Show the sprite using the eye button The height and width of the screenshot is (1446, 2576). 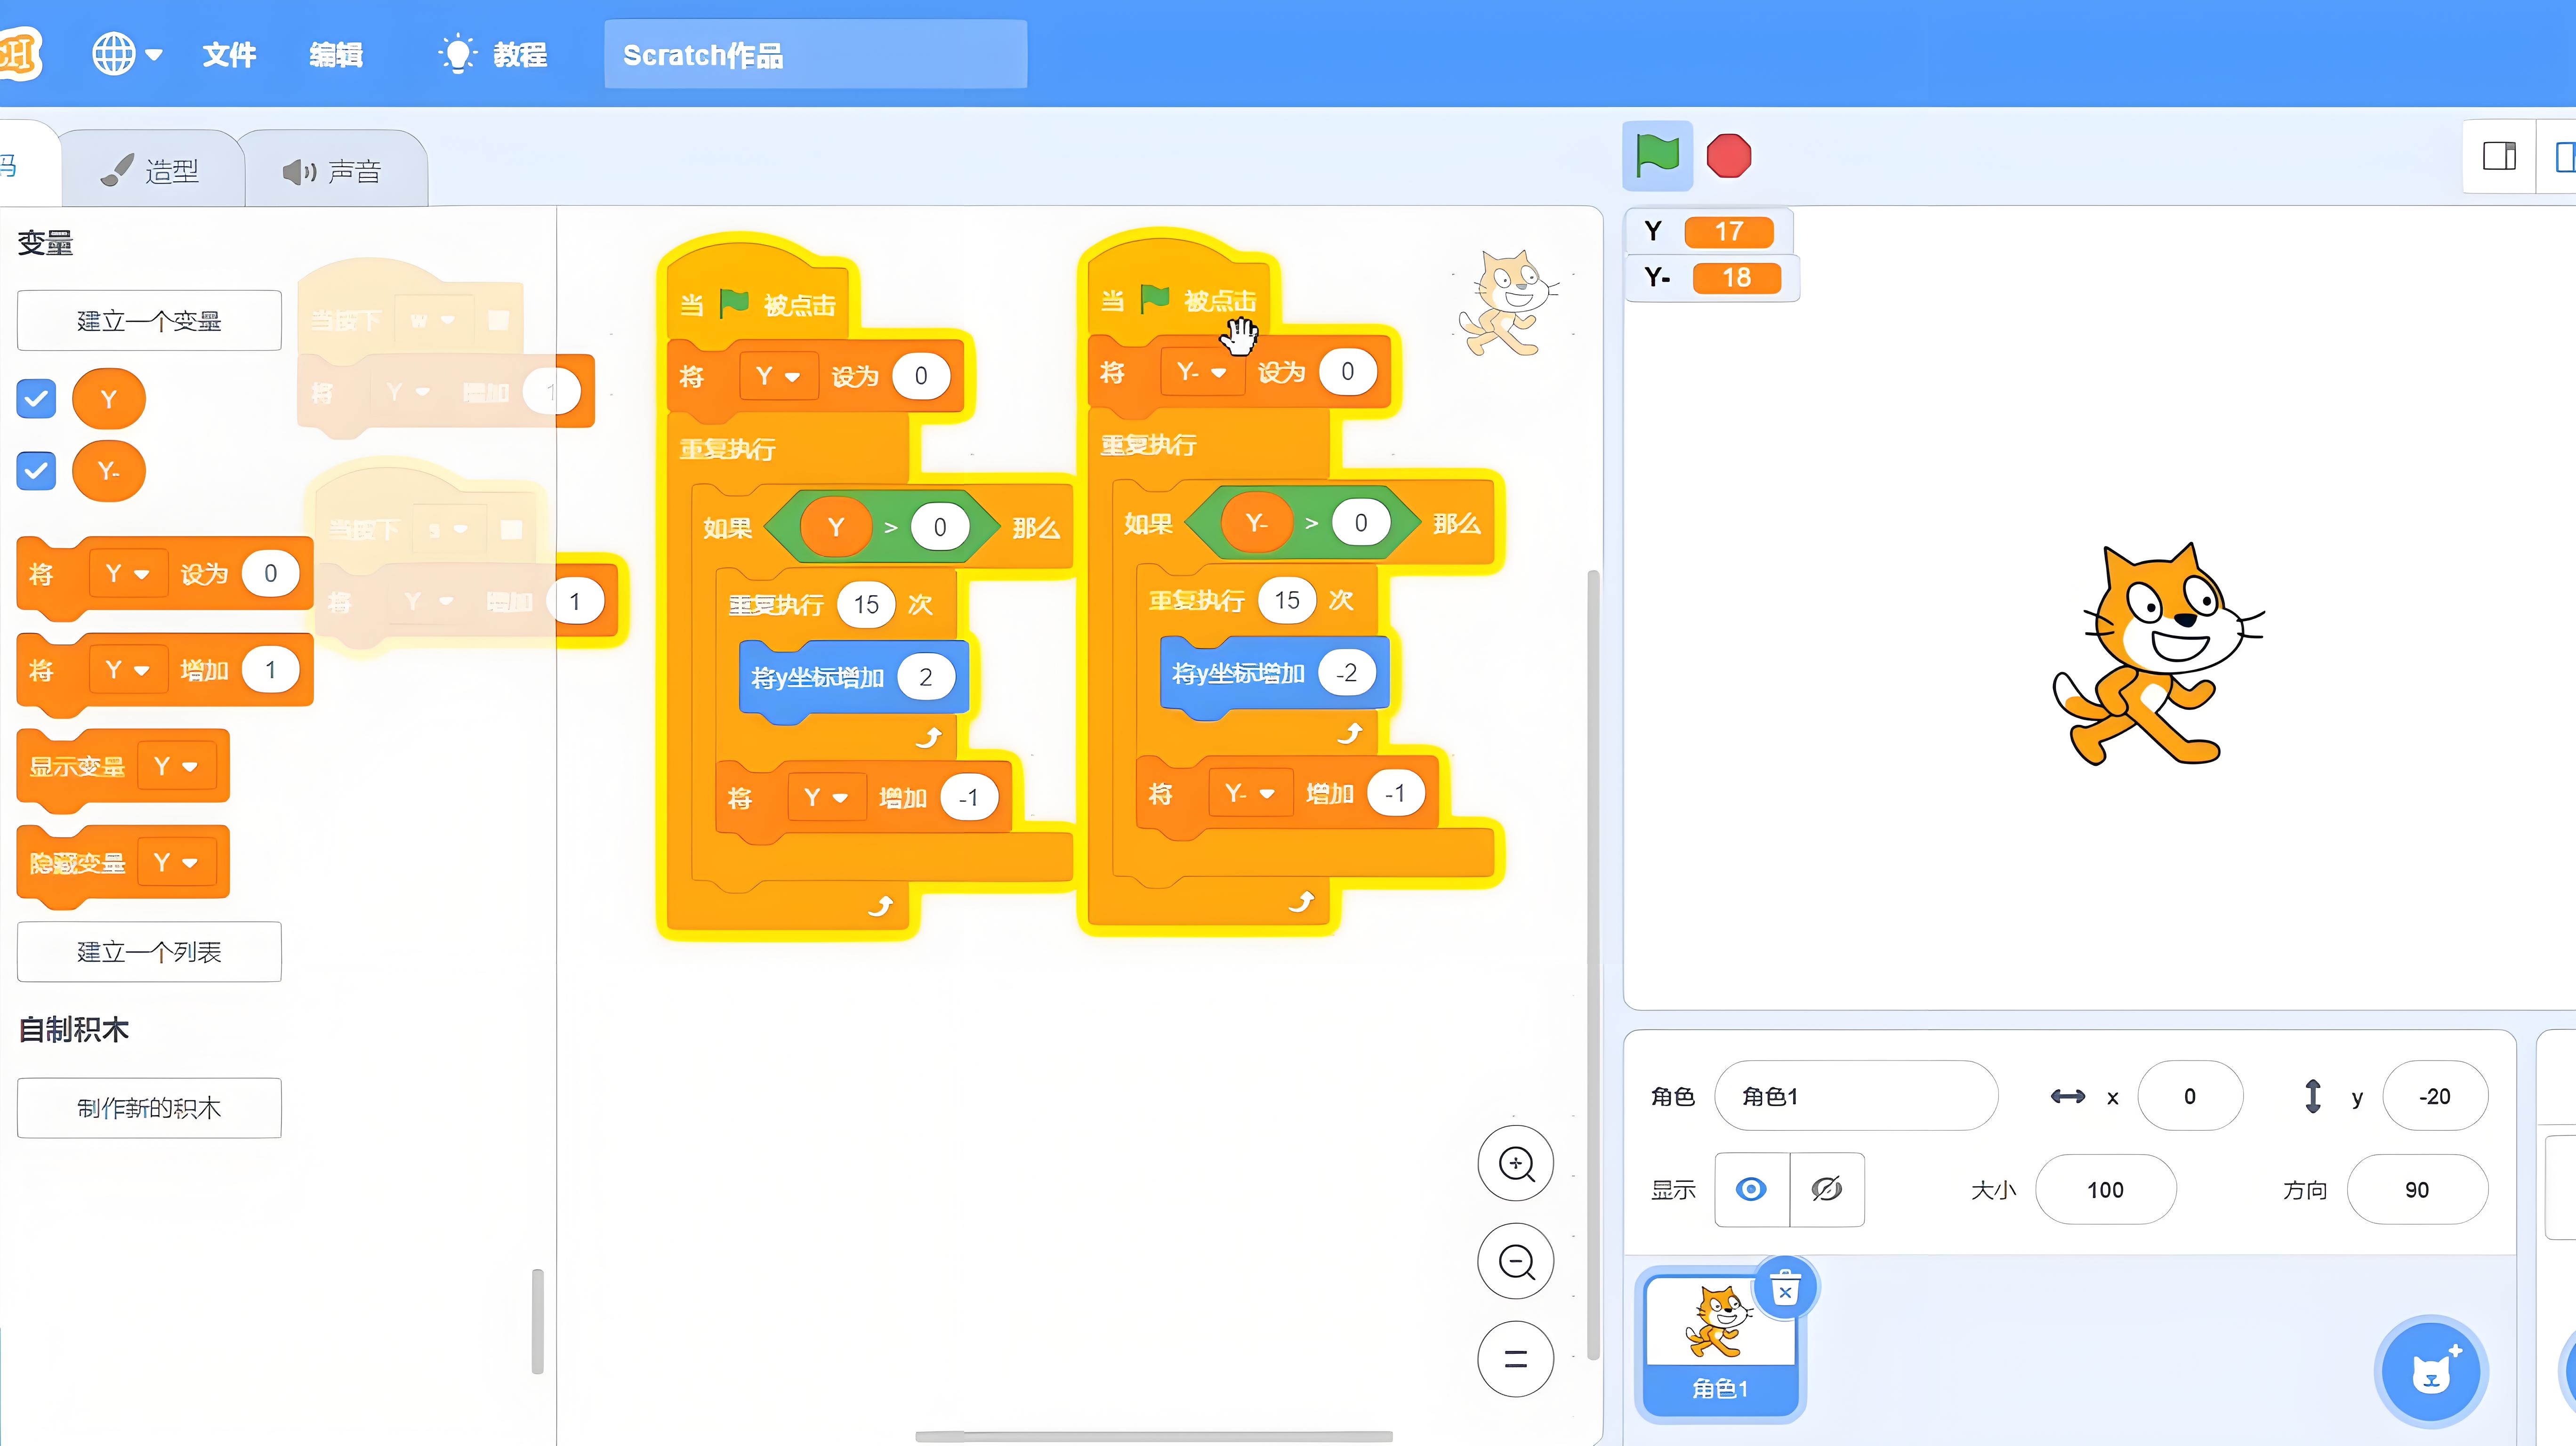[1751, 1190]
